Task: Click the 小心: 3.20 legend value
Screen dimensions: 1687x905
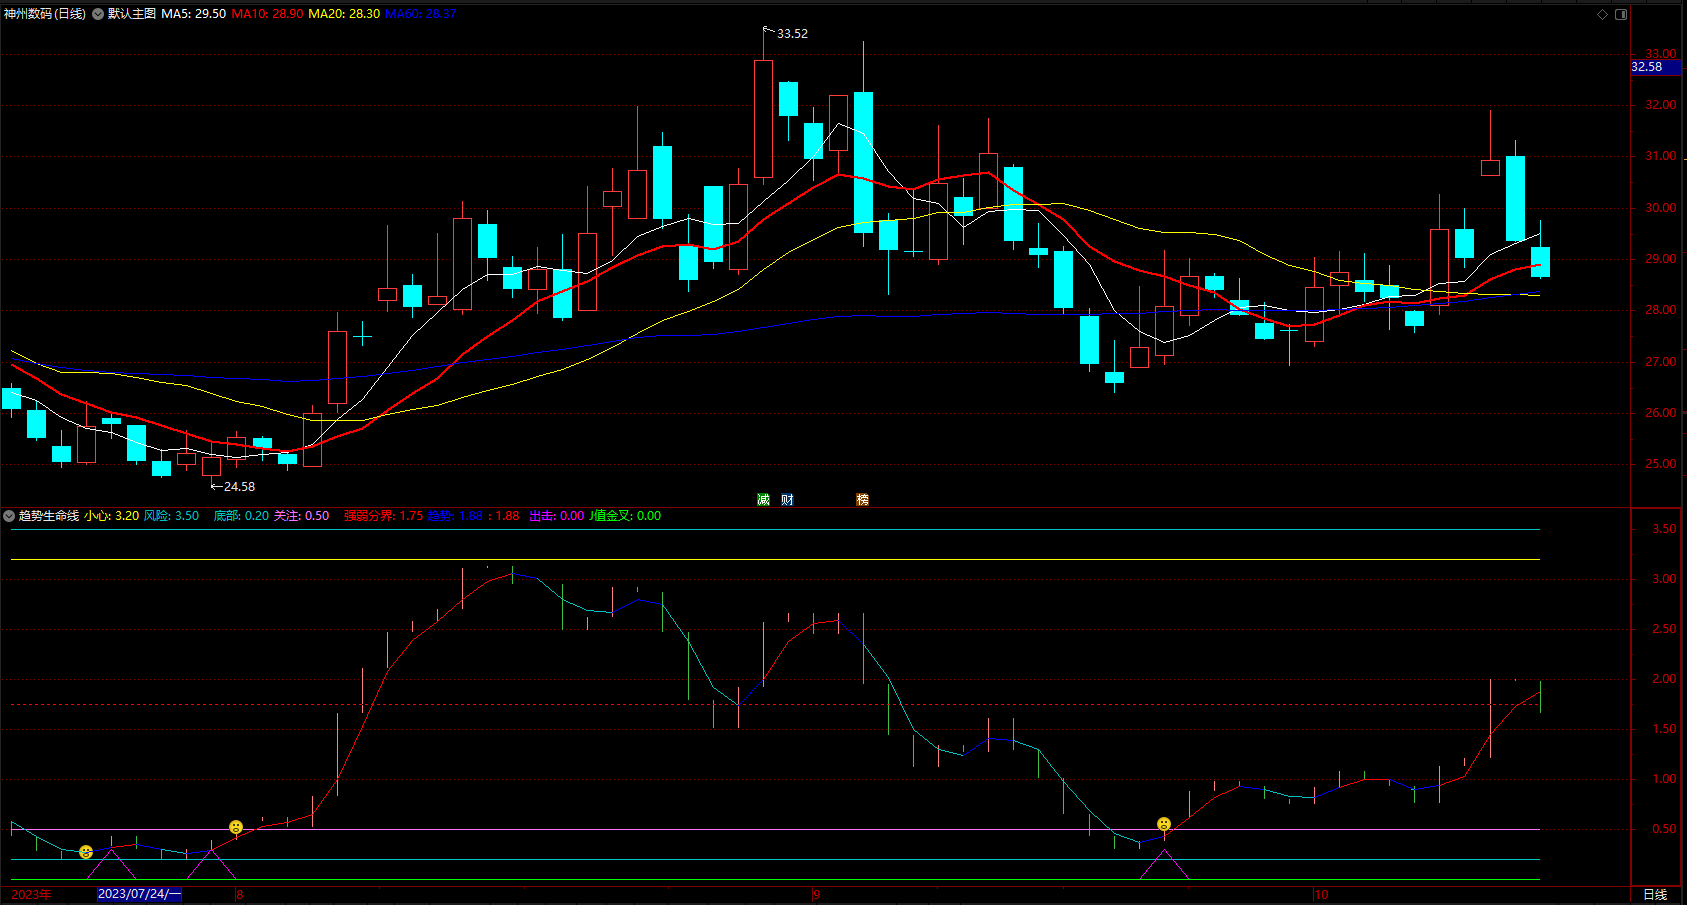Action: [x=112, y=516]
